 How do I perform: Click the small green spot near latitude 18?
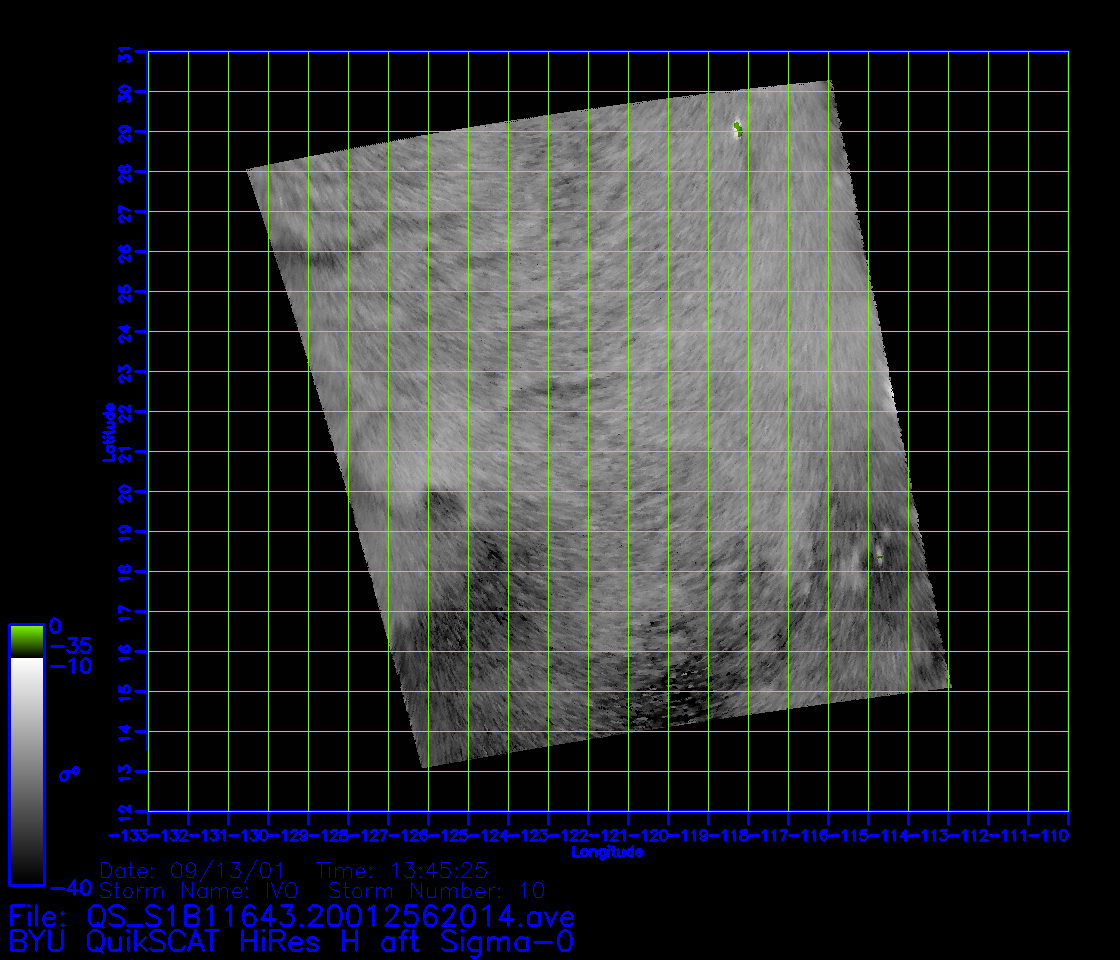pyautogui.click(x=878, y=556)
